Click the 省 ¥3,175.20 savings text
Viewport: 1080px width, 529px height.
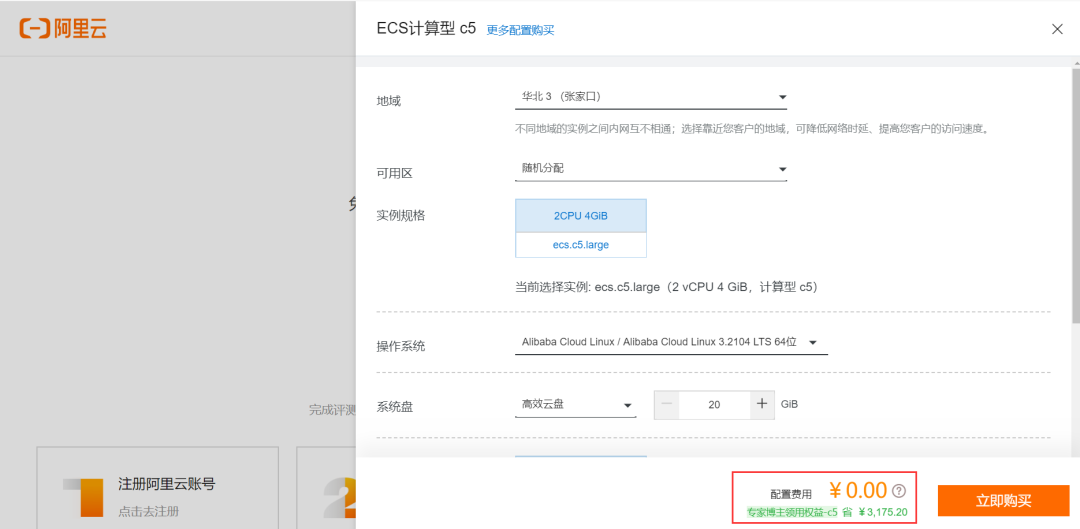pyautogui.click(x=875, y=512)
